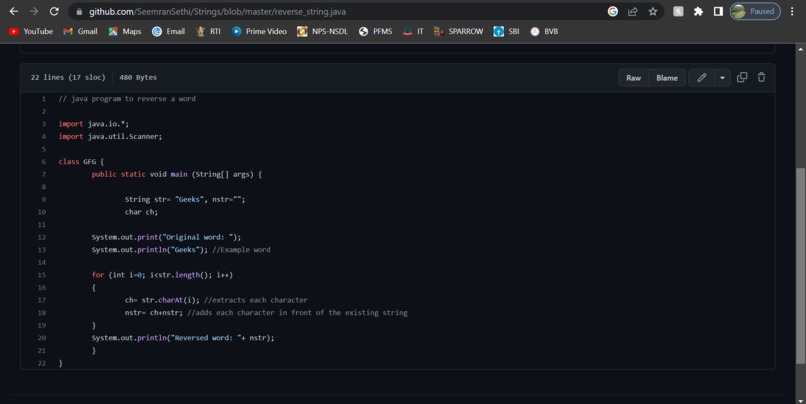Screen dimensions: 806x404
Task: Click the for loop code line
Action: [x=162, y=275]
